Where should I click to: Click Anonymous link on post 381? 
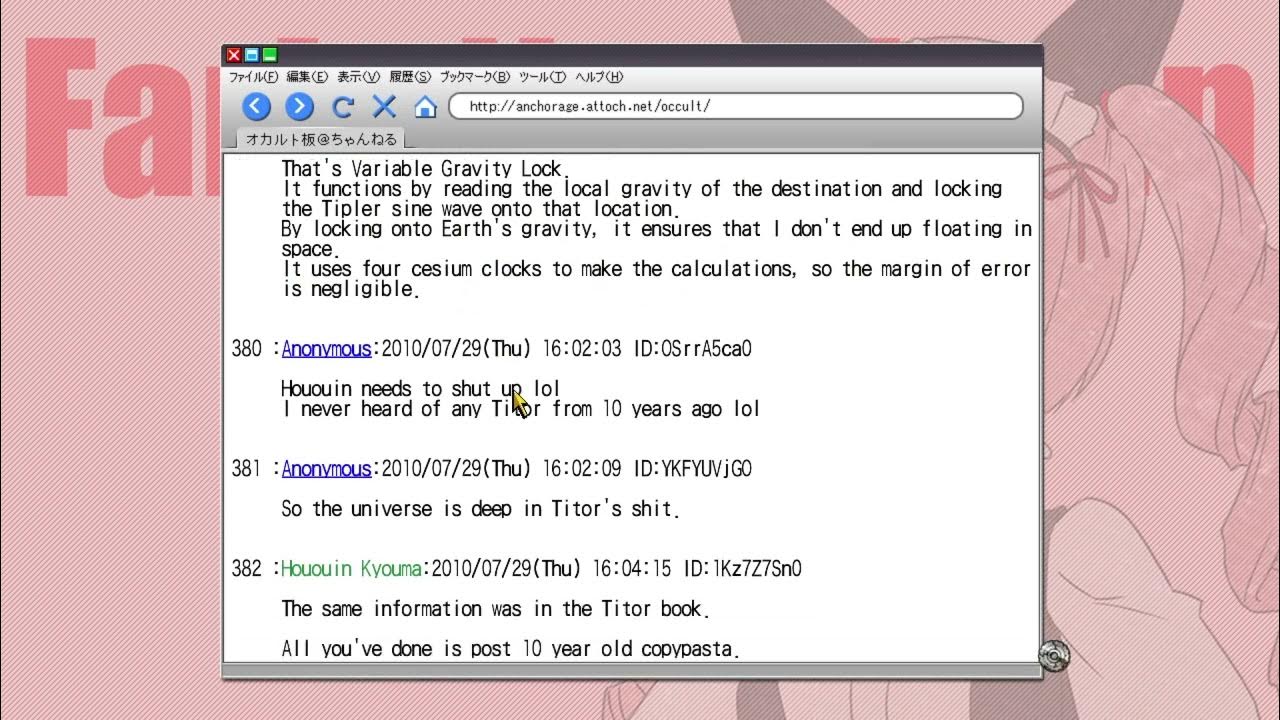click(x=326, y=469)
